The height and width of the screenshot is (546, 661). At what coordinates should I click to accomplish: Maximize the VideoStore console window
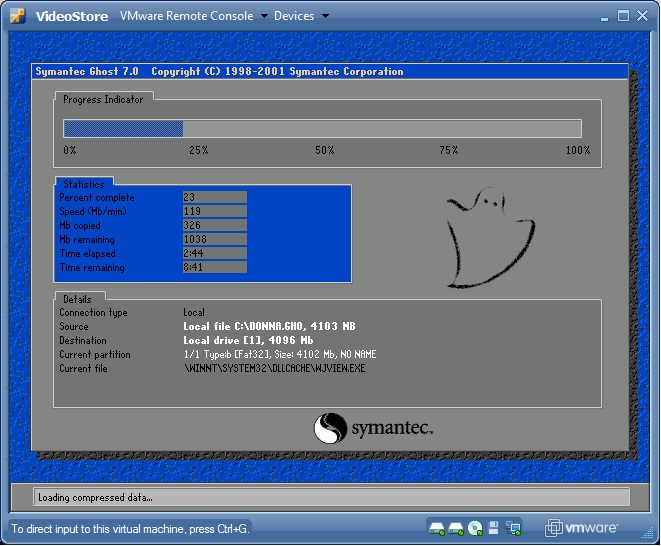623,16
